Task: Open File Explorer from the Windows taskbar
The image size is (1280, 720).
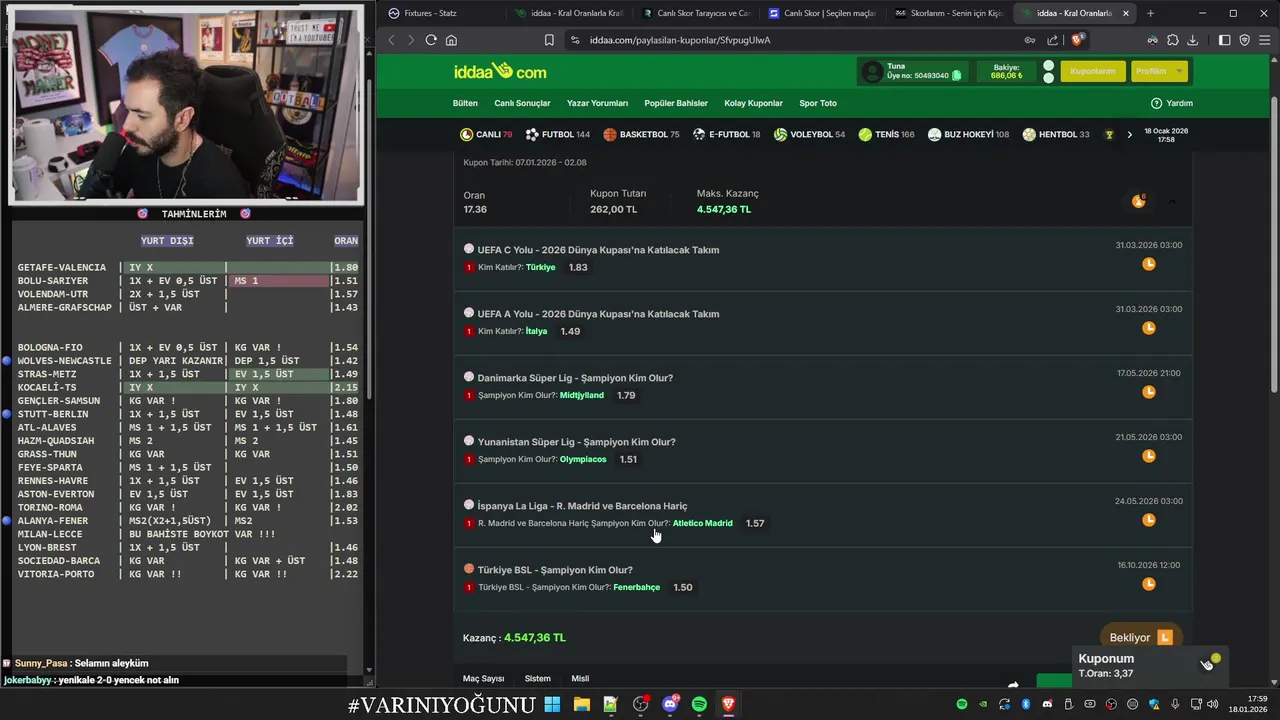Action: [x=581, y=704]
